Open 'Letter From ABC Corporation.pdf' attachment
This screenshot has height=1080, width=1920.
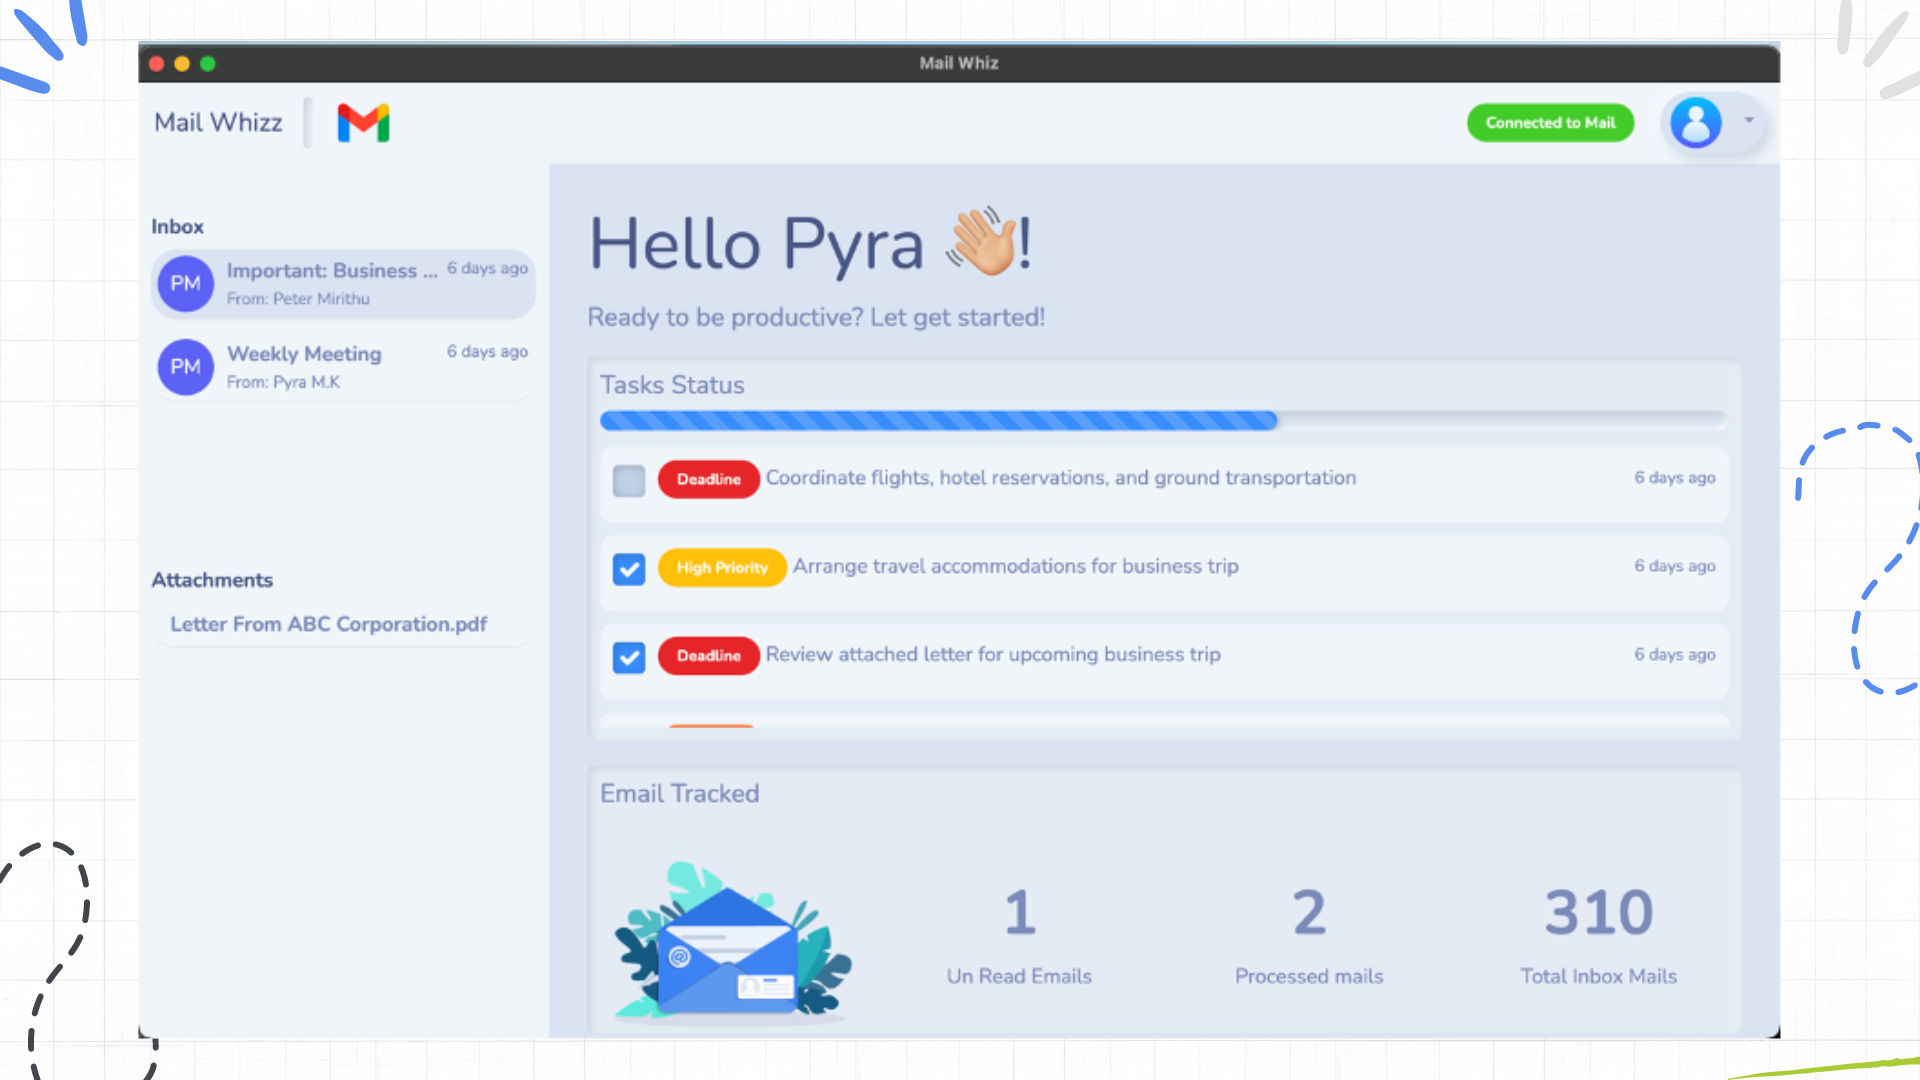coord(328,624)
